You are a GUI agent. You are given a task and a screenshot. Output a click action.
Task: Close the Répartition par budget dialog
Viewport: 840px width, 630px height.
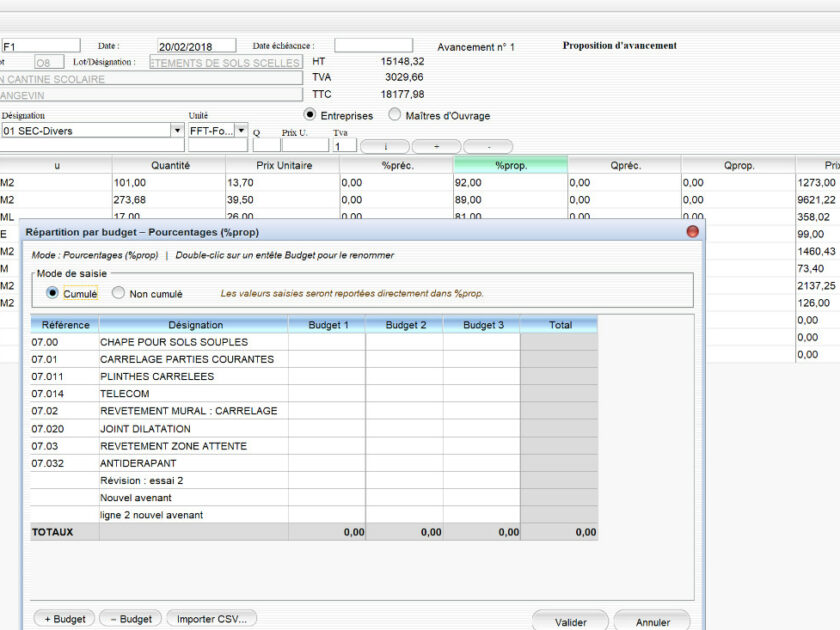(692, 231)
